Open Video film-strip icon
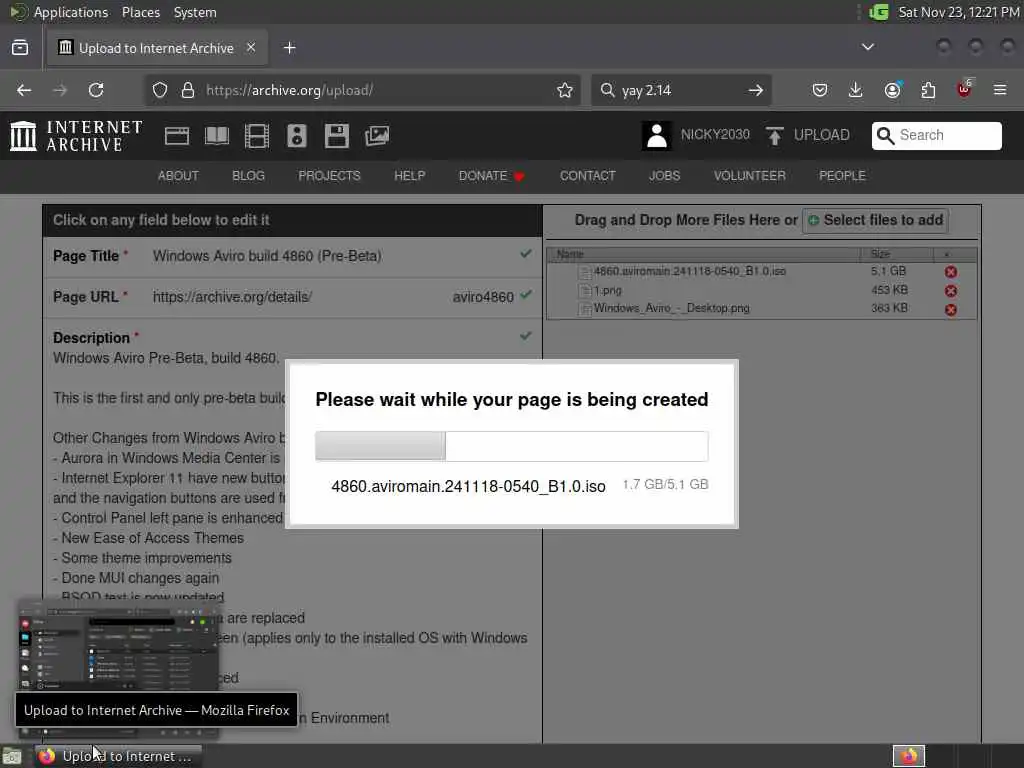The image size is (1024, 768). click(x=257, y=136)
